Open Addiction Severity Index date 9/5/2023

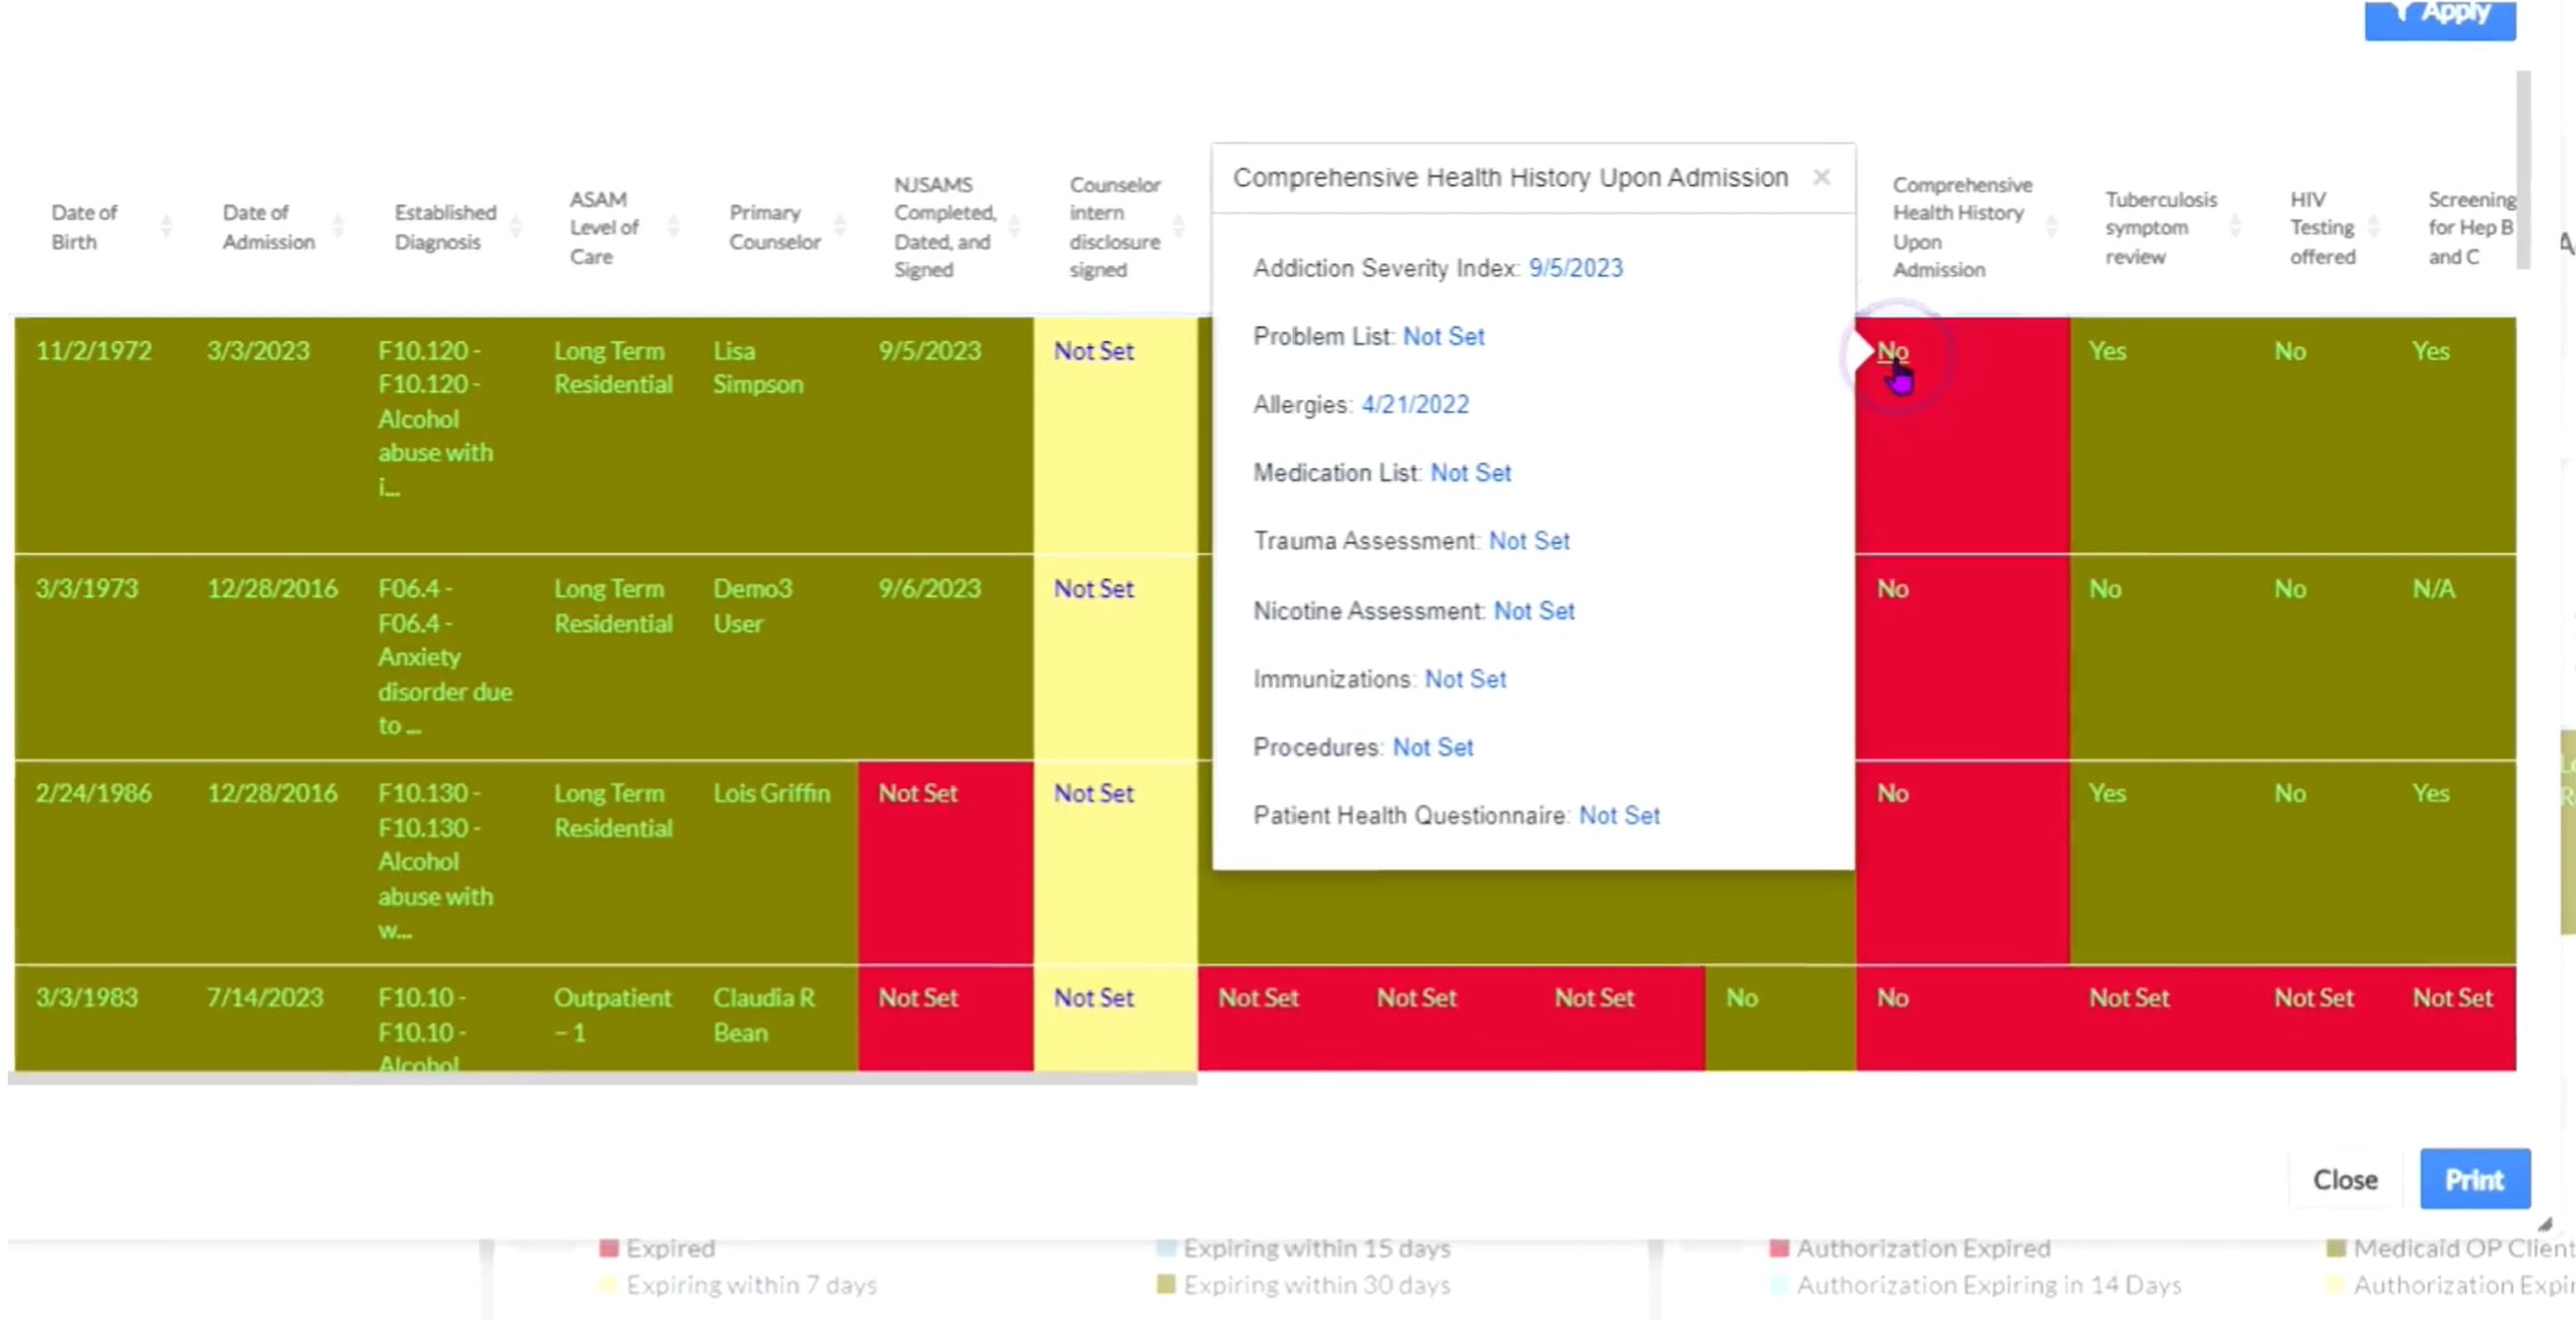(x=1575, y=268)
